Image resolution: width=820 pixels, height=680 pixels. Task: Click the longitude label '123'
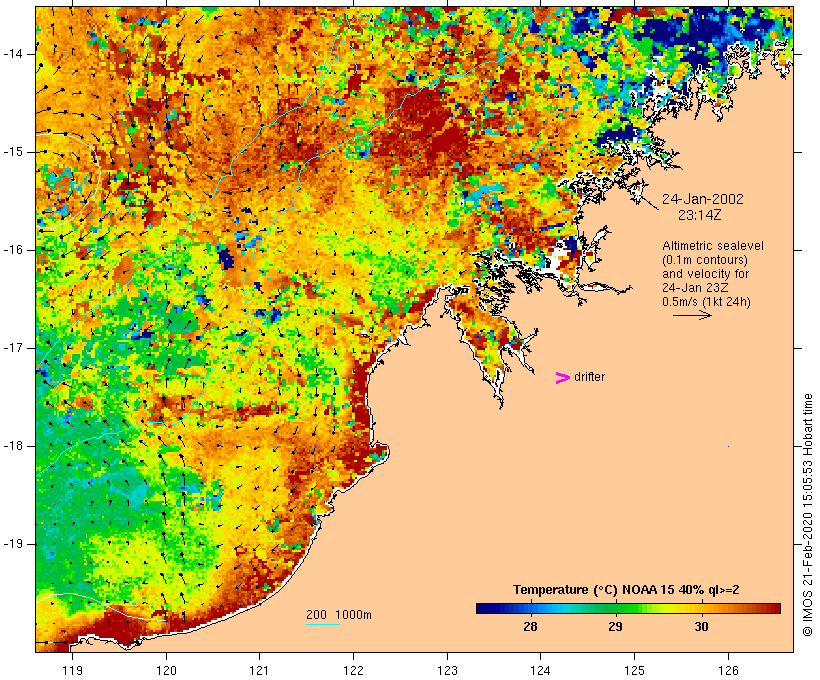(x=447, y=671)
